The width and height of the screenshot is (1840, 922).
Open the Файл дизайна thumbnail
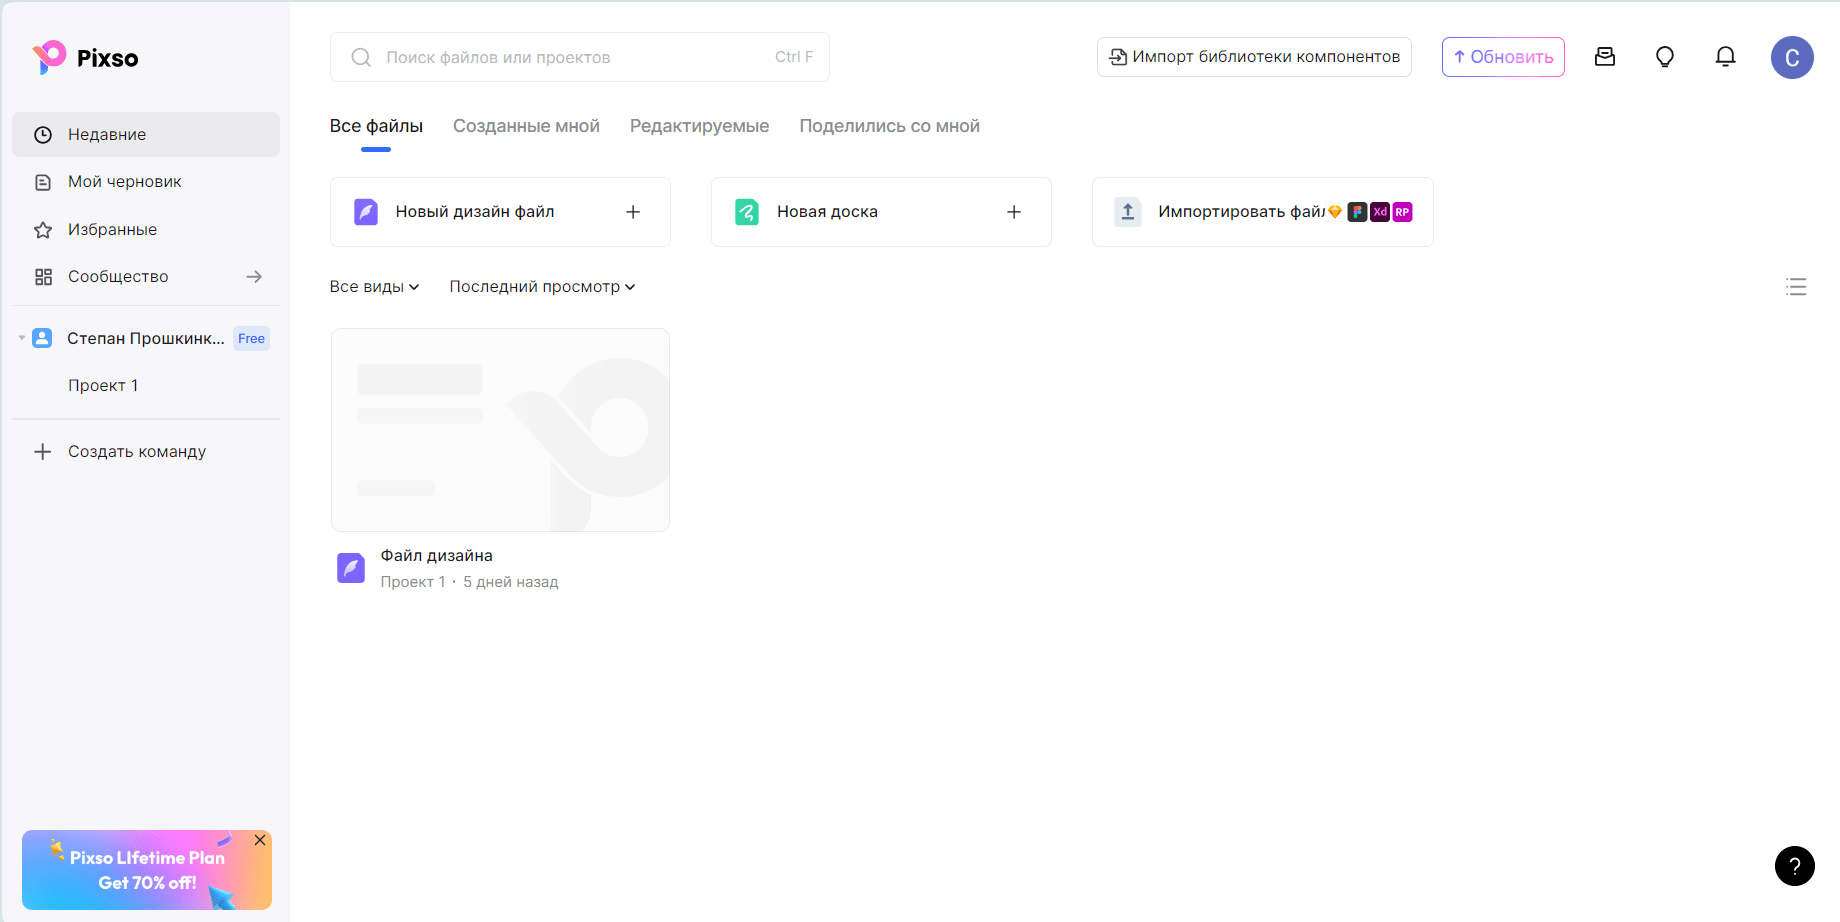pyautogui.click(x=500, y=430)
